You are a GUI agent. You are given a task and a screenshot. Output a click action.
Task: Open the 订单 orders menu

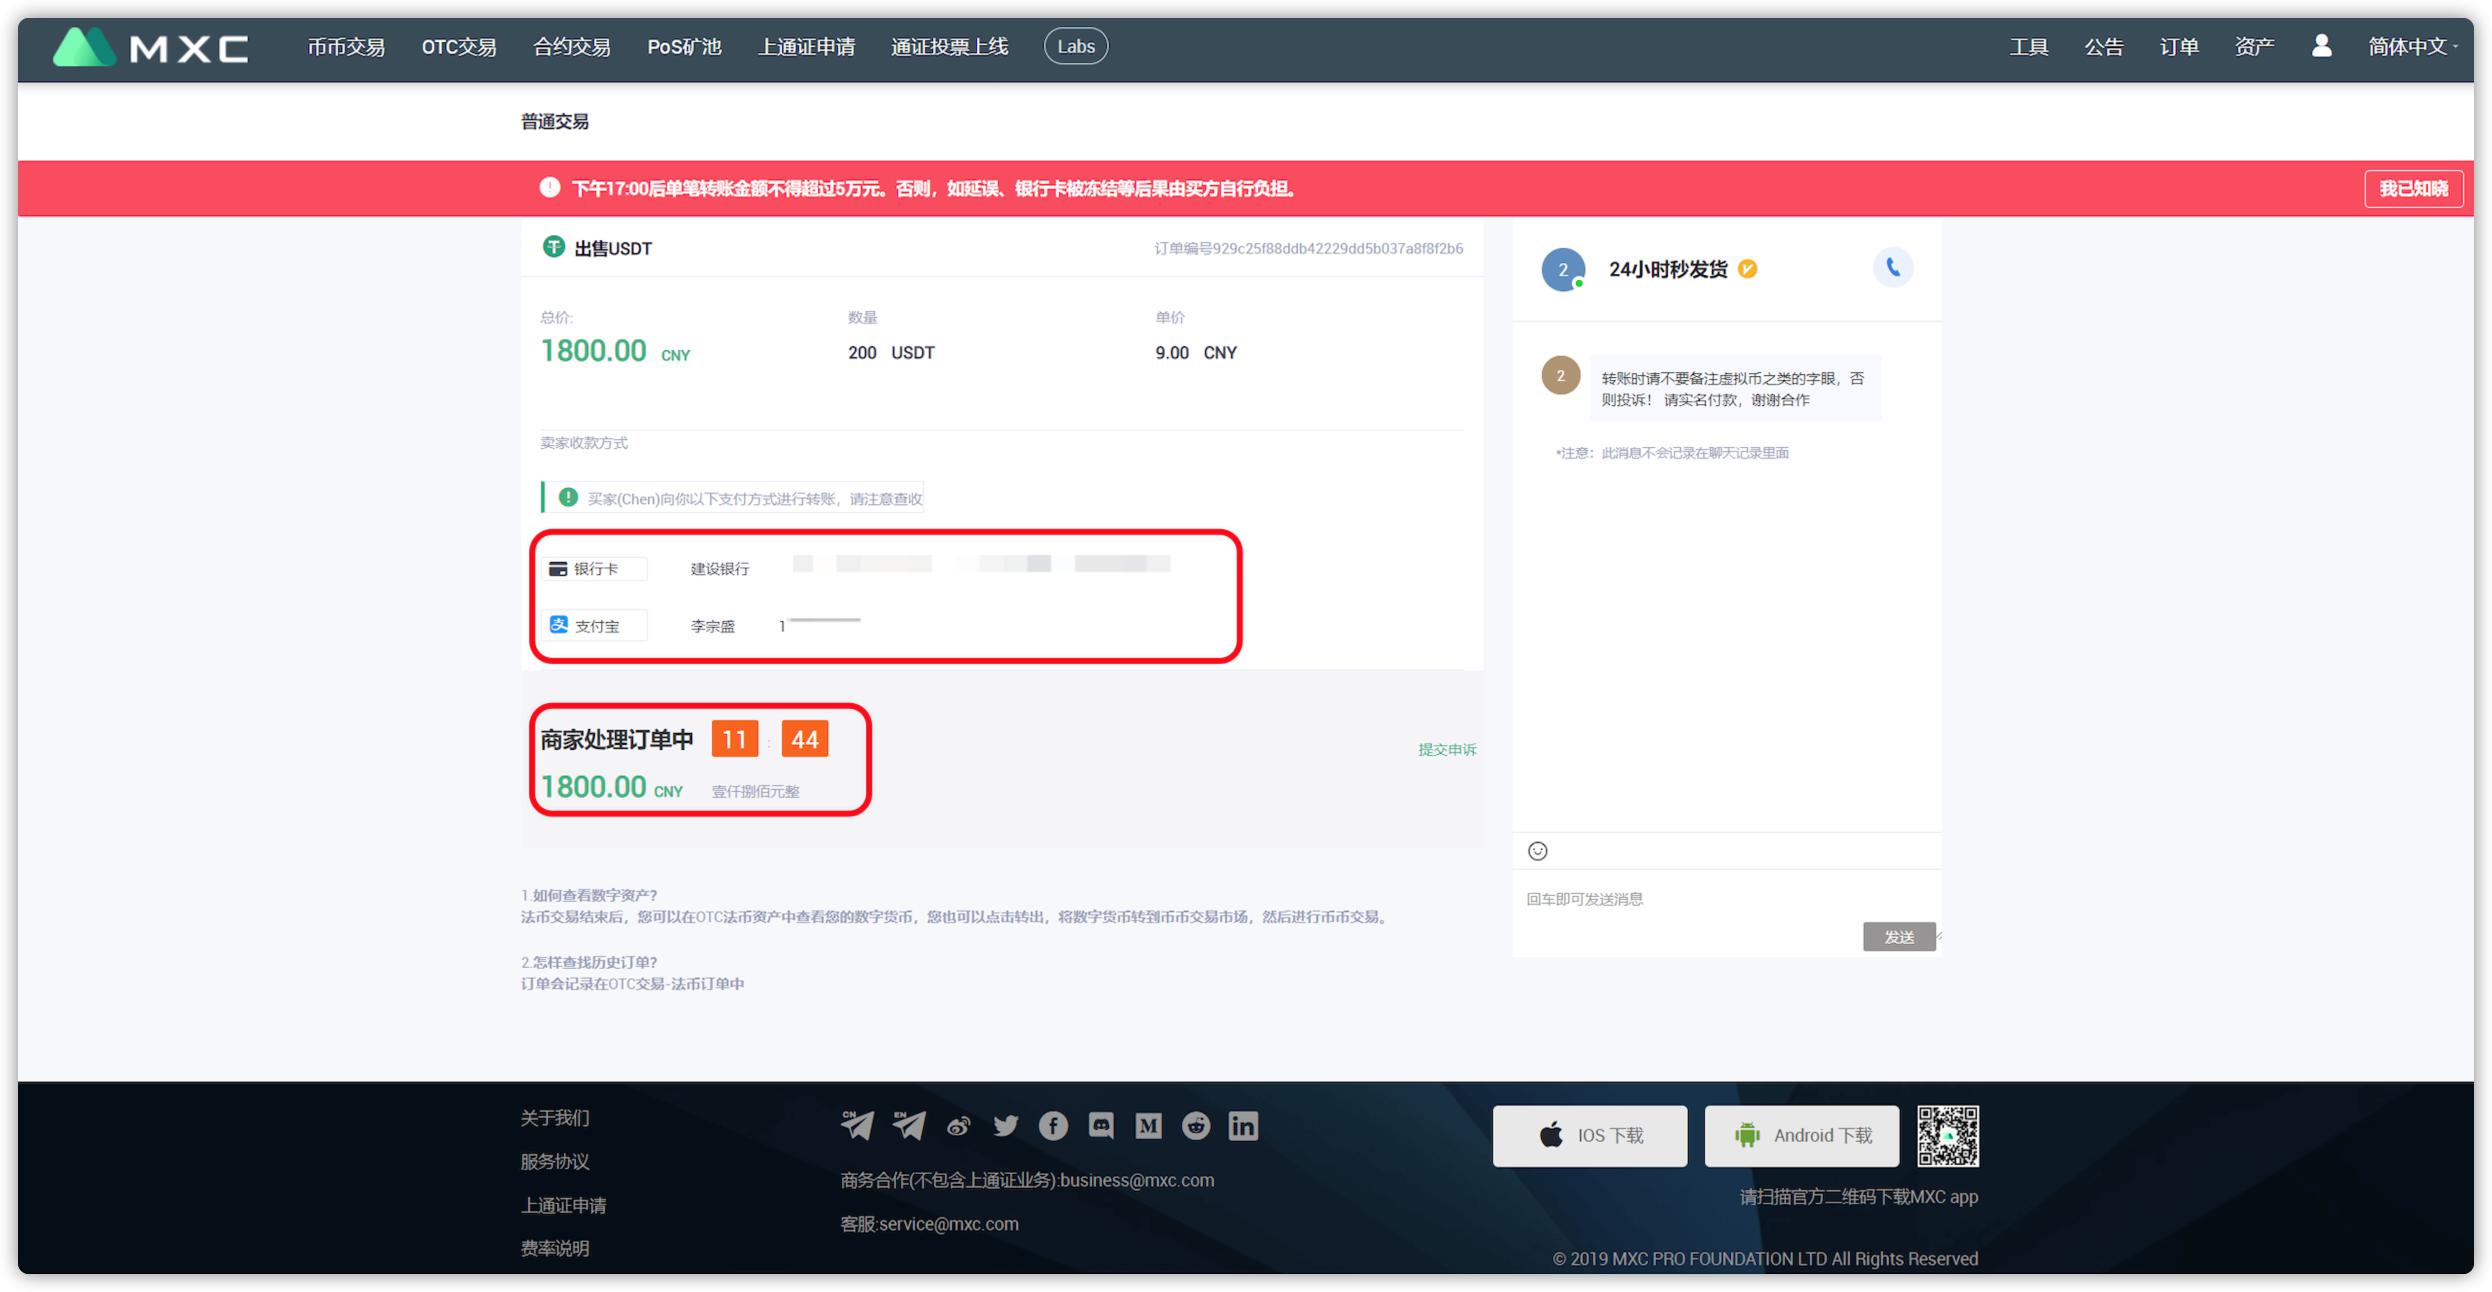(2178, 47)
